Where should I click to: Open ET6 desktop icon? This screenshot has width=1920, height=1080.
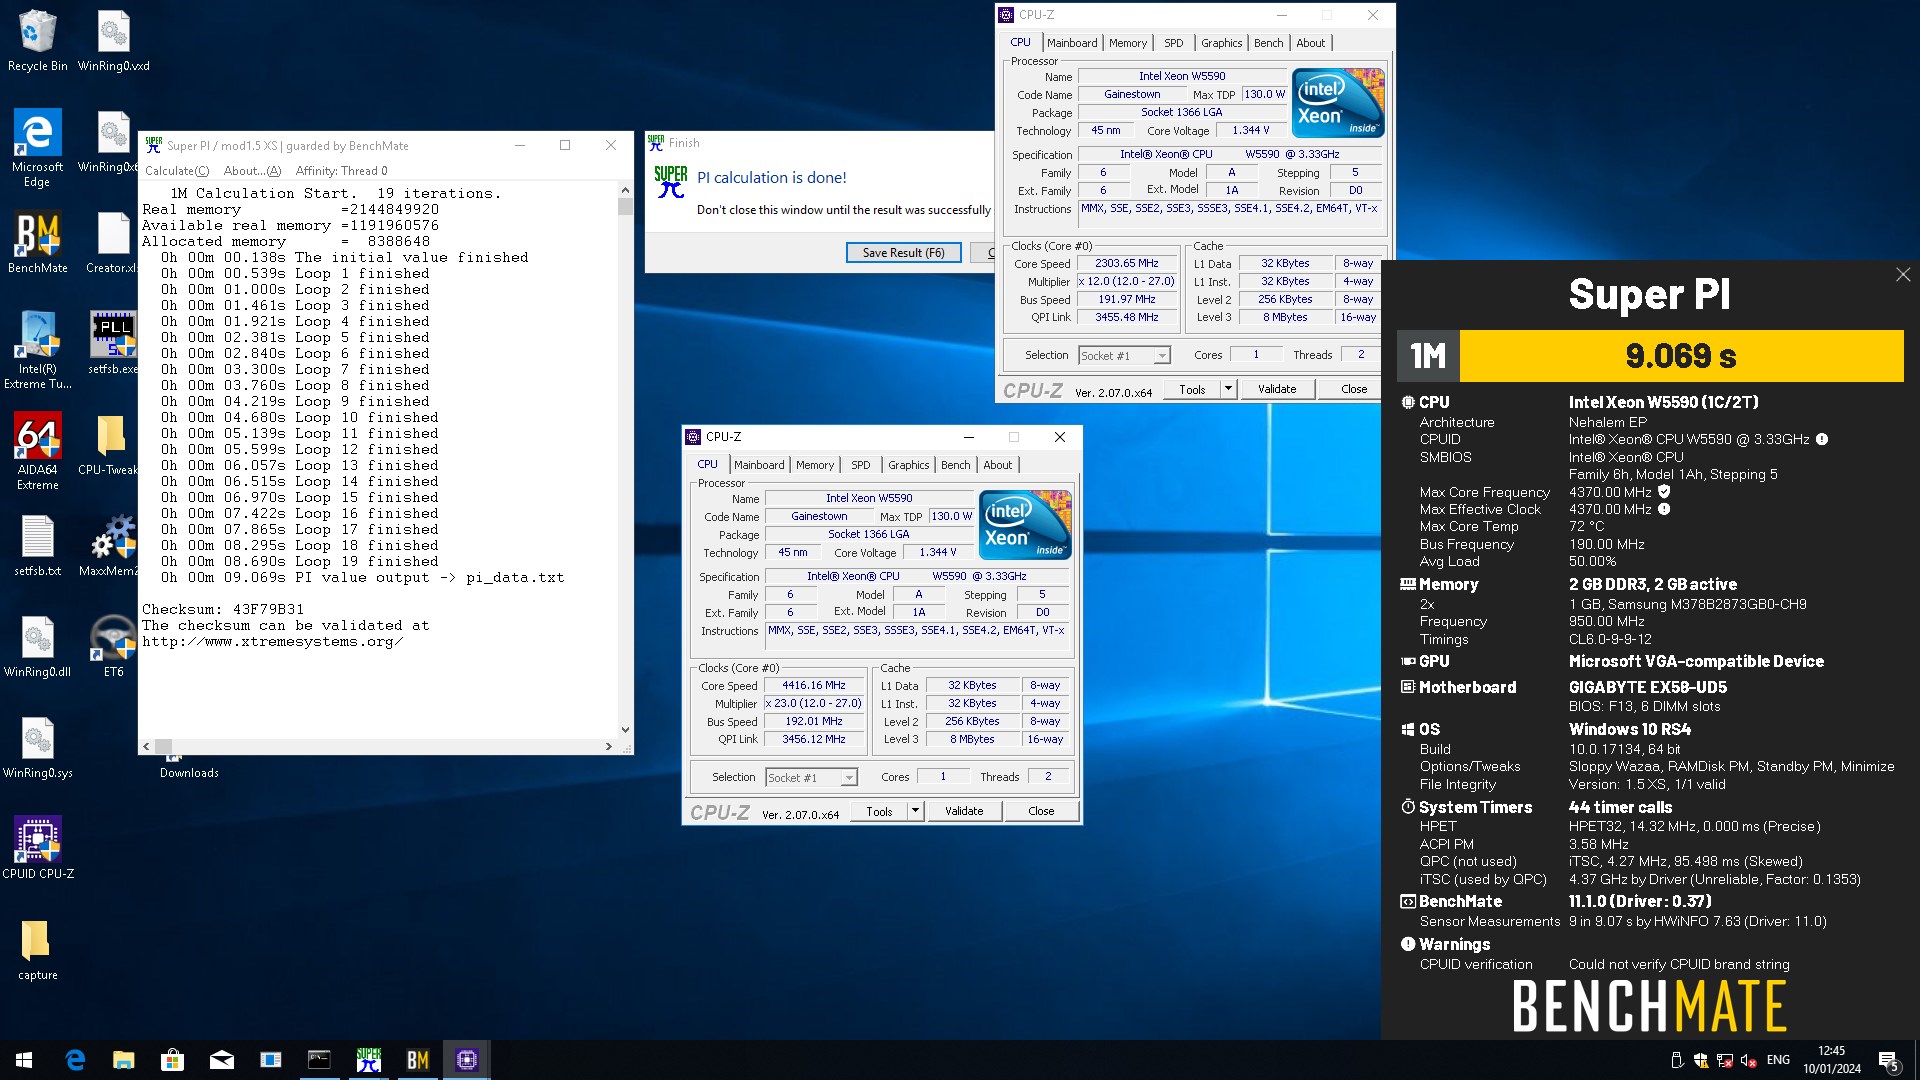113,647
